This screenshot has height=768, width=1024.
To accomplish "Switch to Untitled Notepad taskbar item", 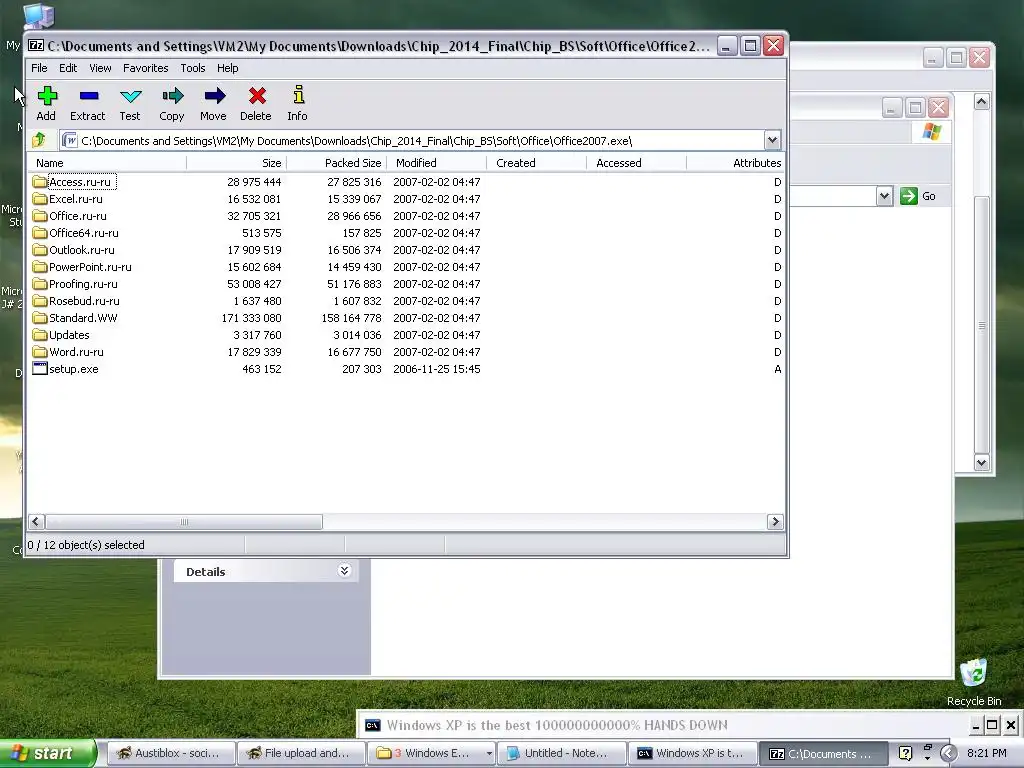I will point(560,754).
